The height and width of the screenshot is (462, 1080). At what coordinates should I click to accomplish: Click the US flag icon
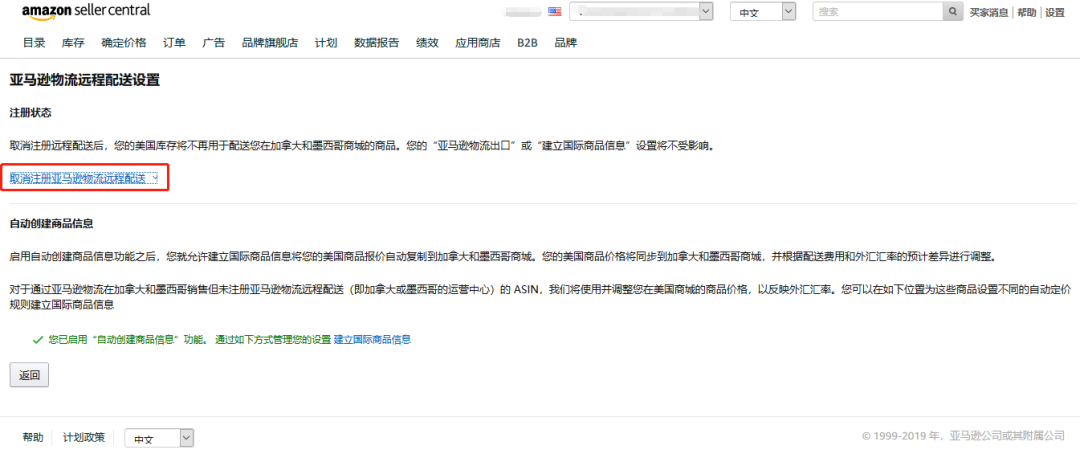pos(554,11)
